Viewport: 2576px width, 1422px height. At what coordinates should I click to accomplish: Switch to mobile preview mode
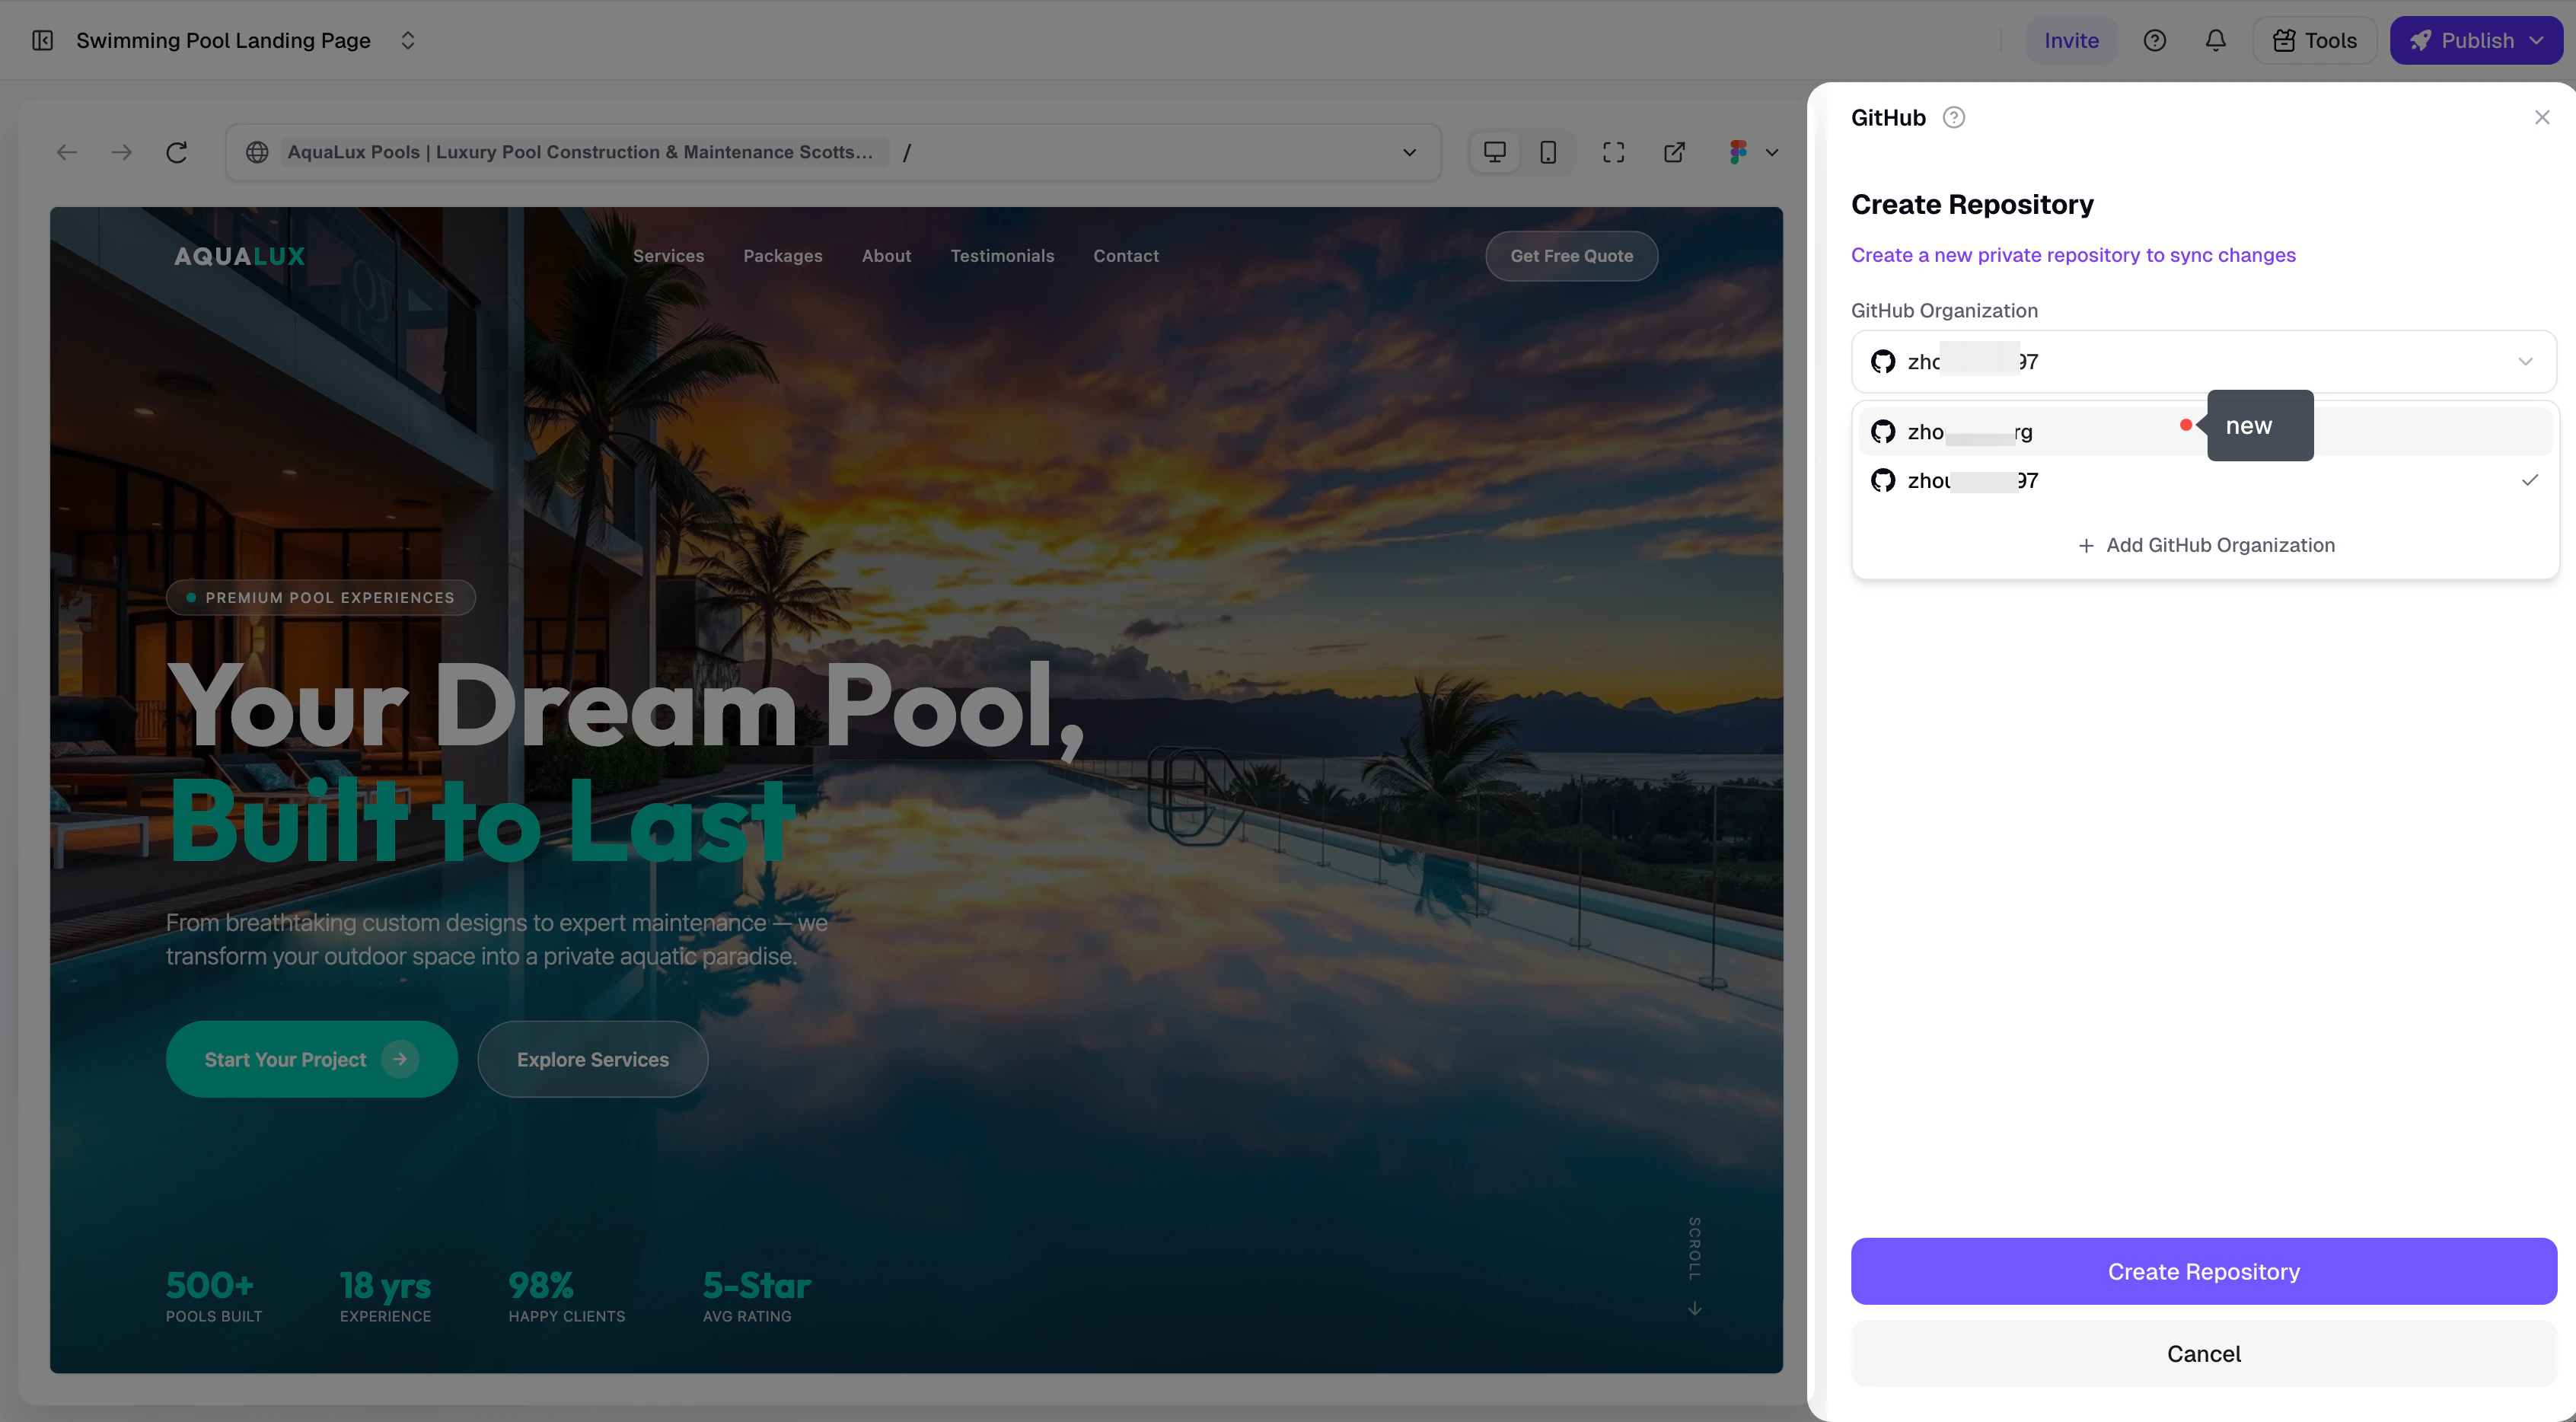[x=1547, y=152]
